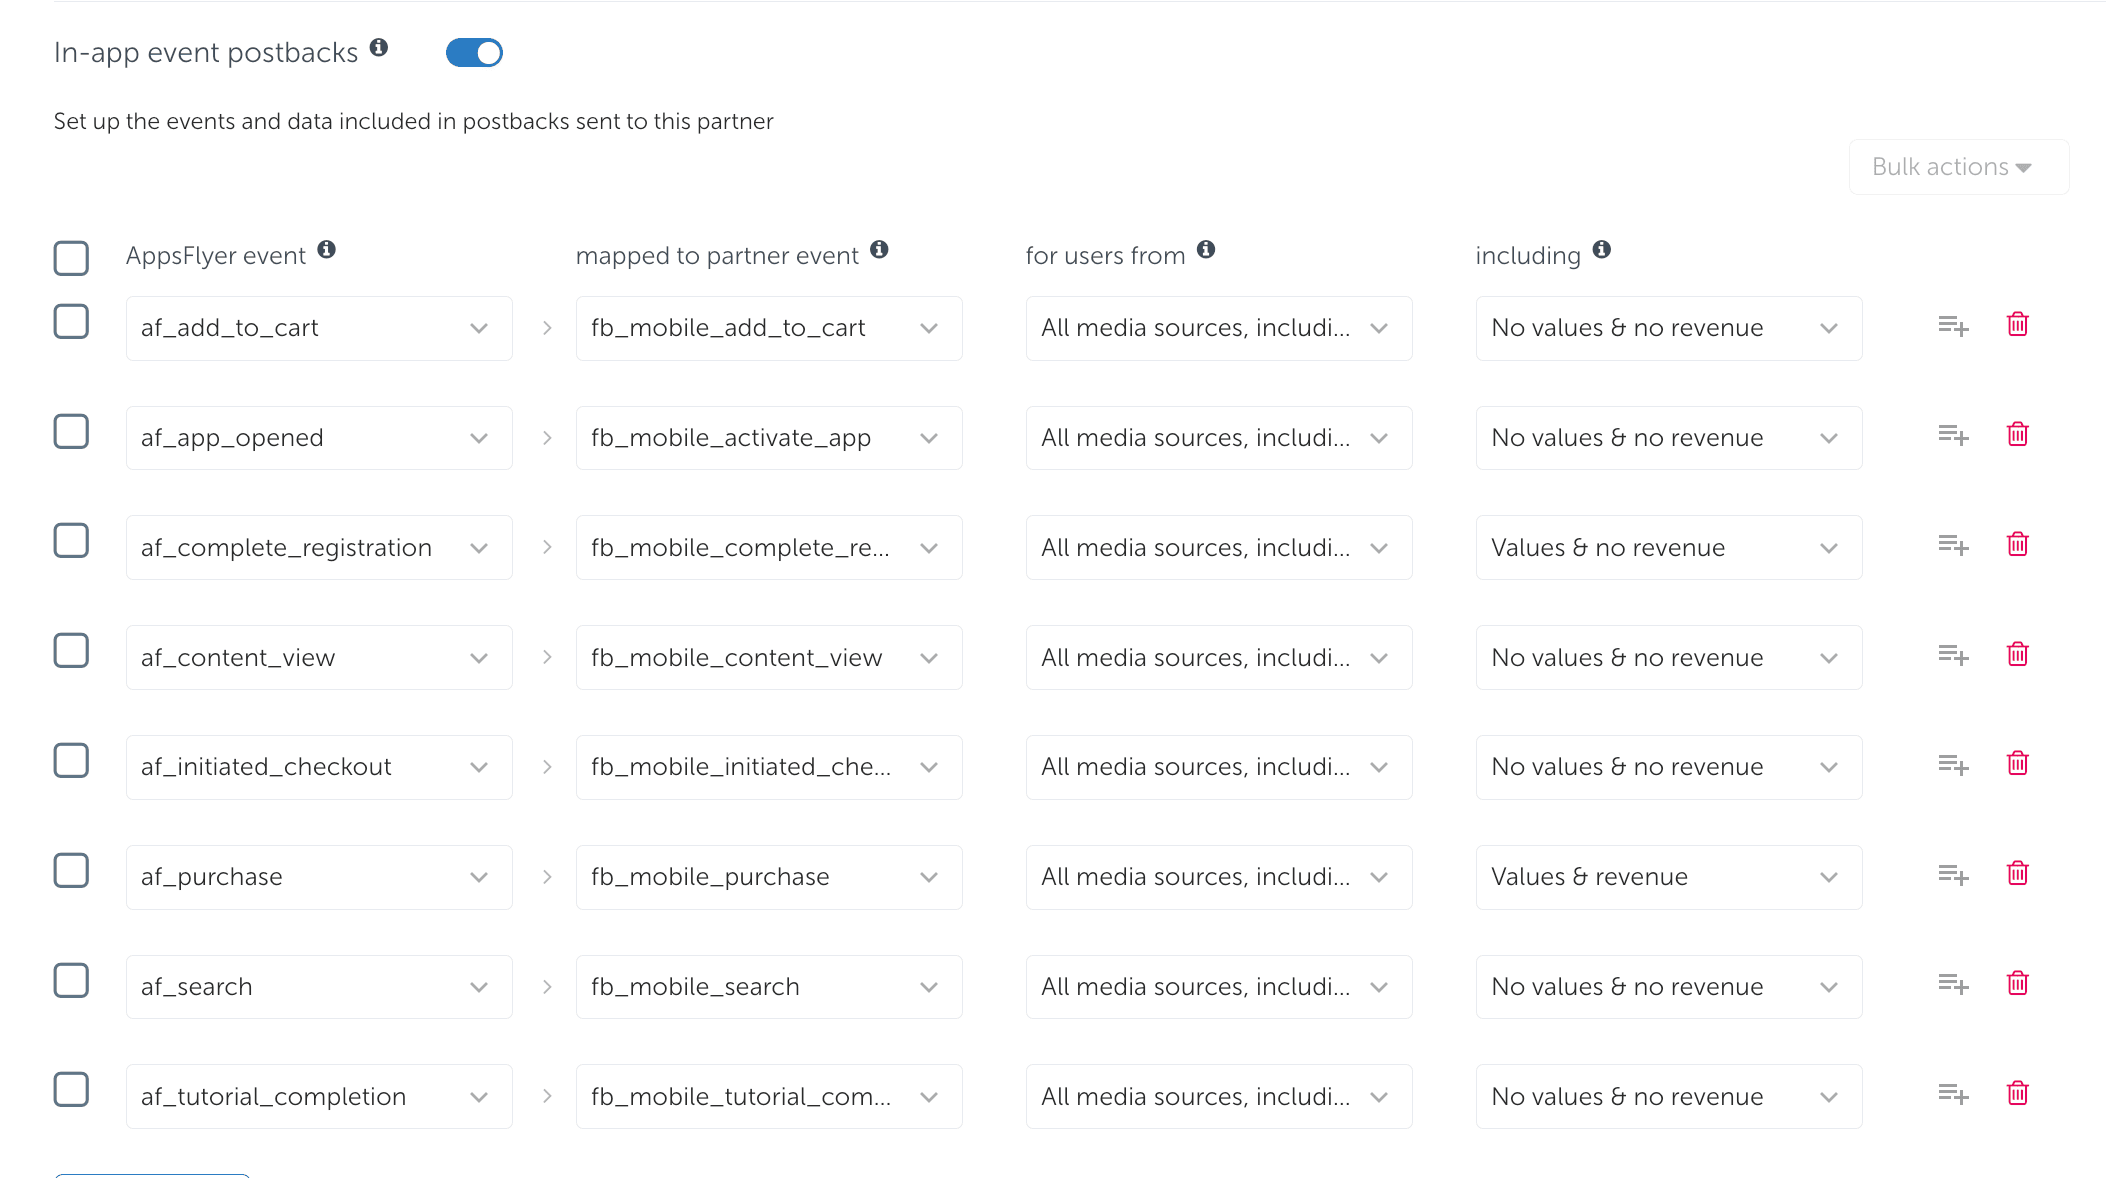Viewport: 2106px width, 1178px height.
Task: Click info icon next to mapped to partner event
Action: click(879, 249)
